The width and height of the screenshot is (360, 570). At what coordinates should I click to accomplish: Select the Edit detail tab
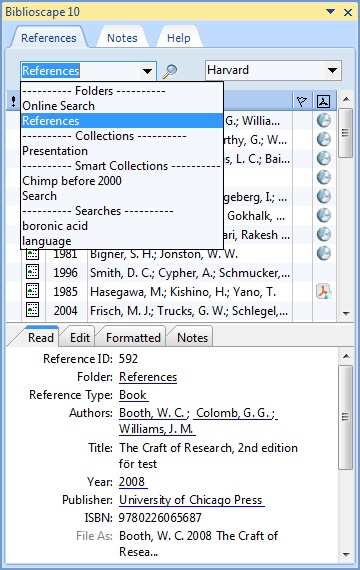pos(80,338)
